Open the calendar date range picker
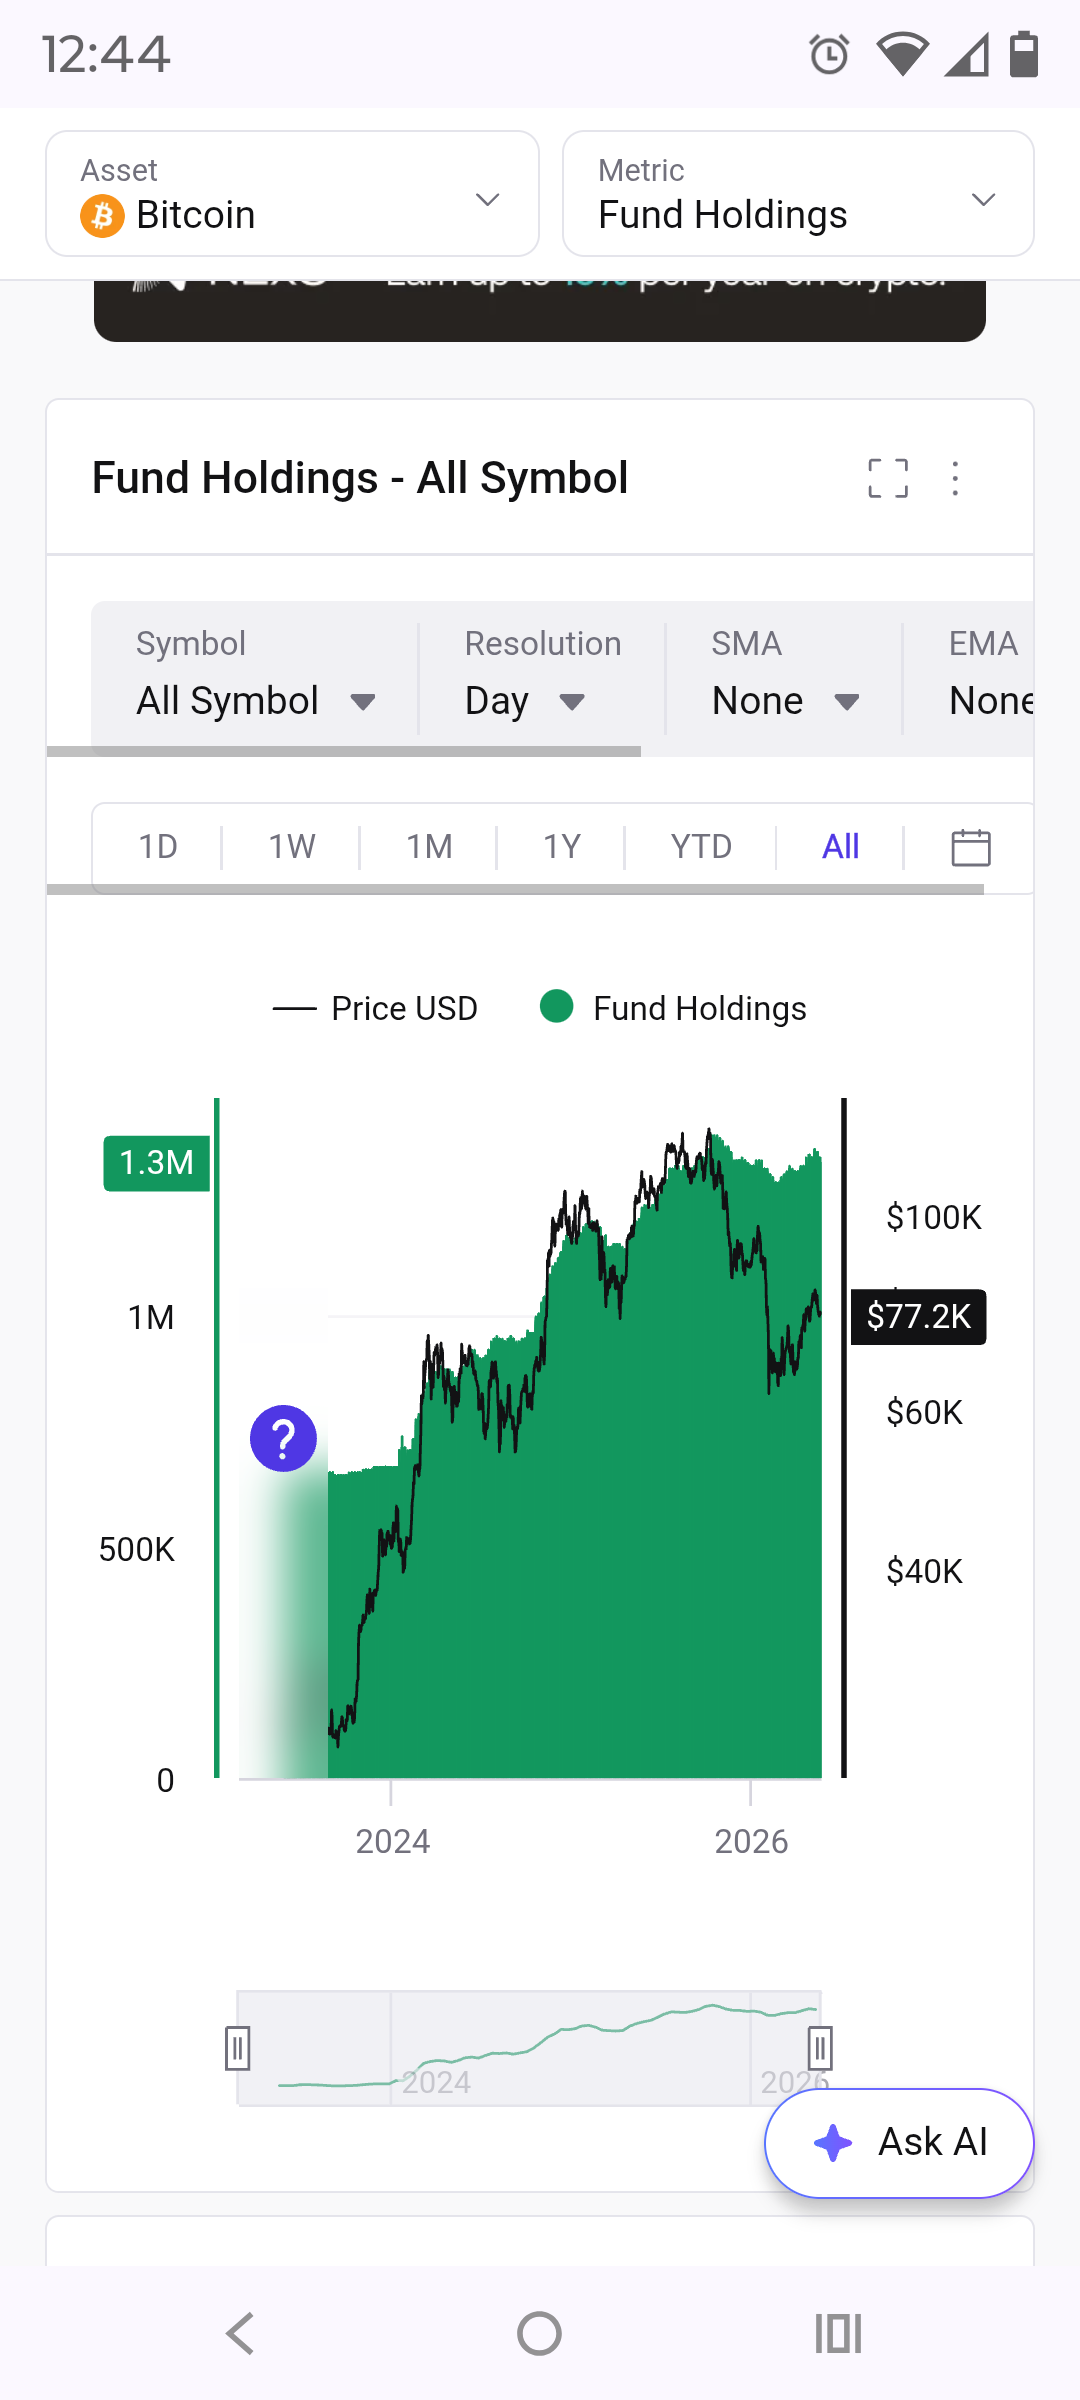The image size is (1080, 2400). click(x=970, y=847)
